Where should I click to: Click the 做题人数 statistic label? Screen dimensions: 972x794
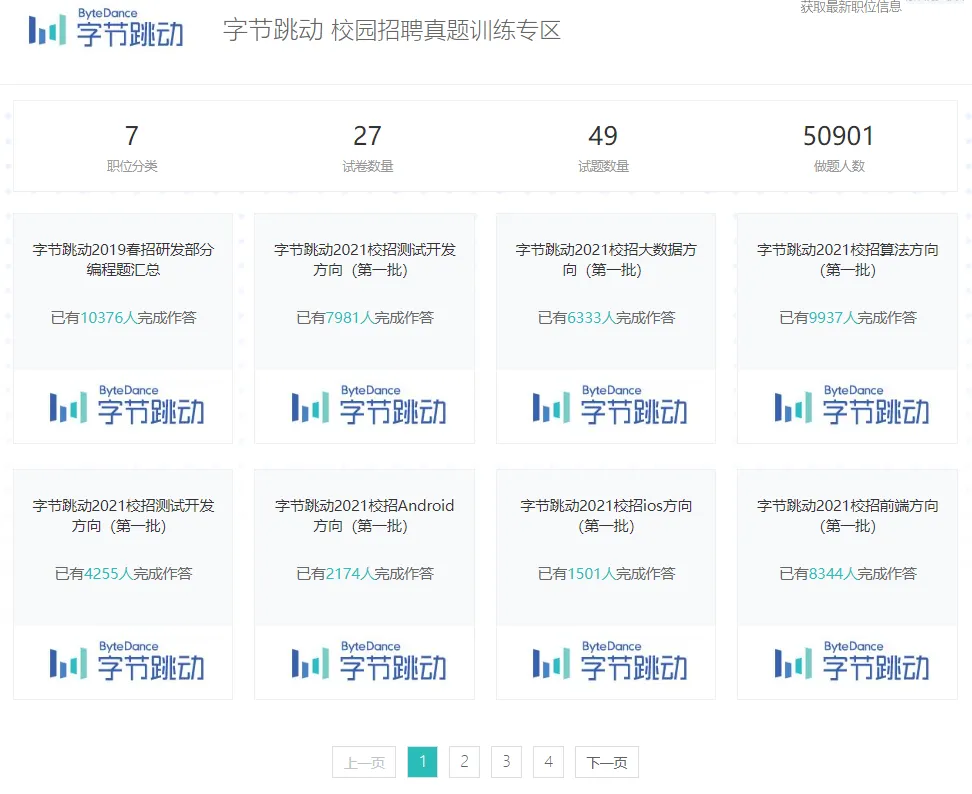(x=839, y=166)
